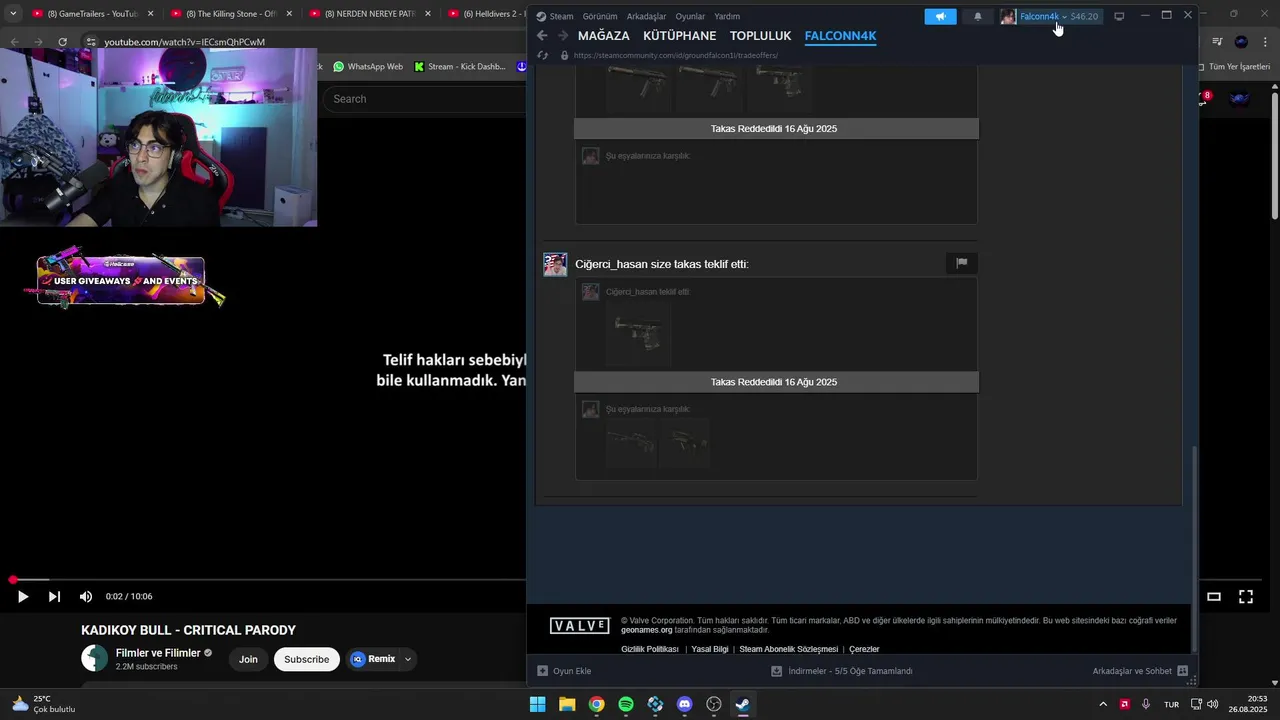Open Stream - Kick Dashboard bookmark
The image size is (1280, 720).
460,67
